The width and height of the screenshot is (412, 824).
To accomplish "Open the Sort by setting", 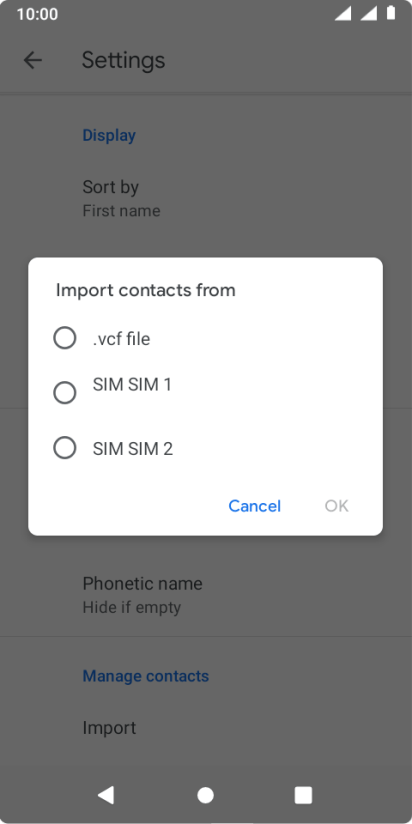I will click(x=206, y=199).
